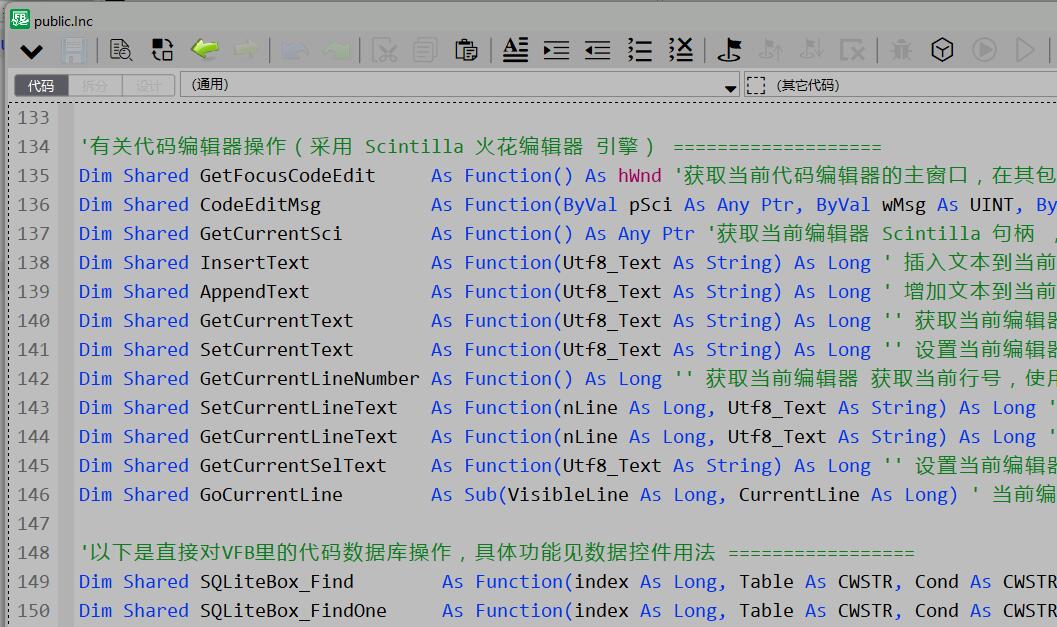Switch to the 设计 view tab
The height and width of the screenshot is (627, 1057).
tap(148, 86)
